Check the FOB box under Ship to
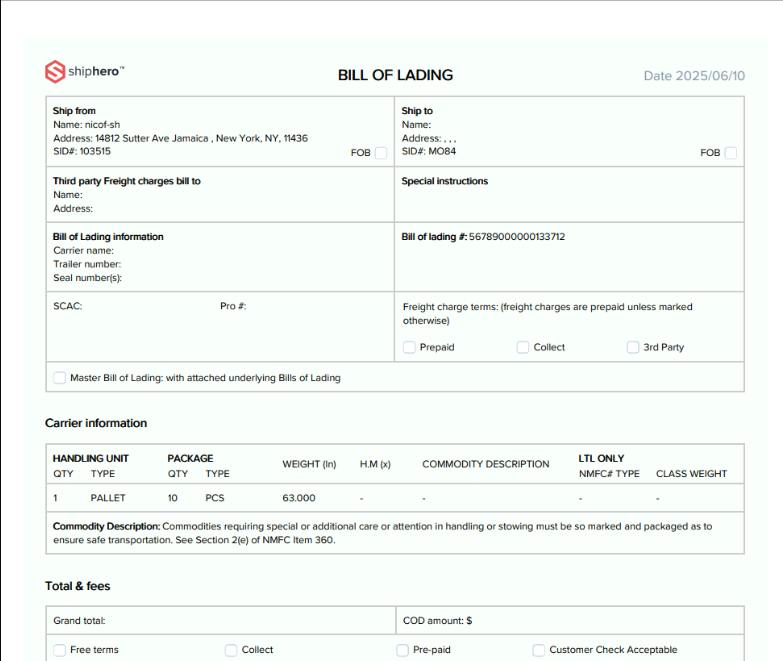 click(x=731, y=153)
